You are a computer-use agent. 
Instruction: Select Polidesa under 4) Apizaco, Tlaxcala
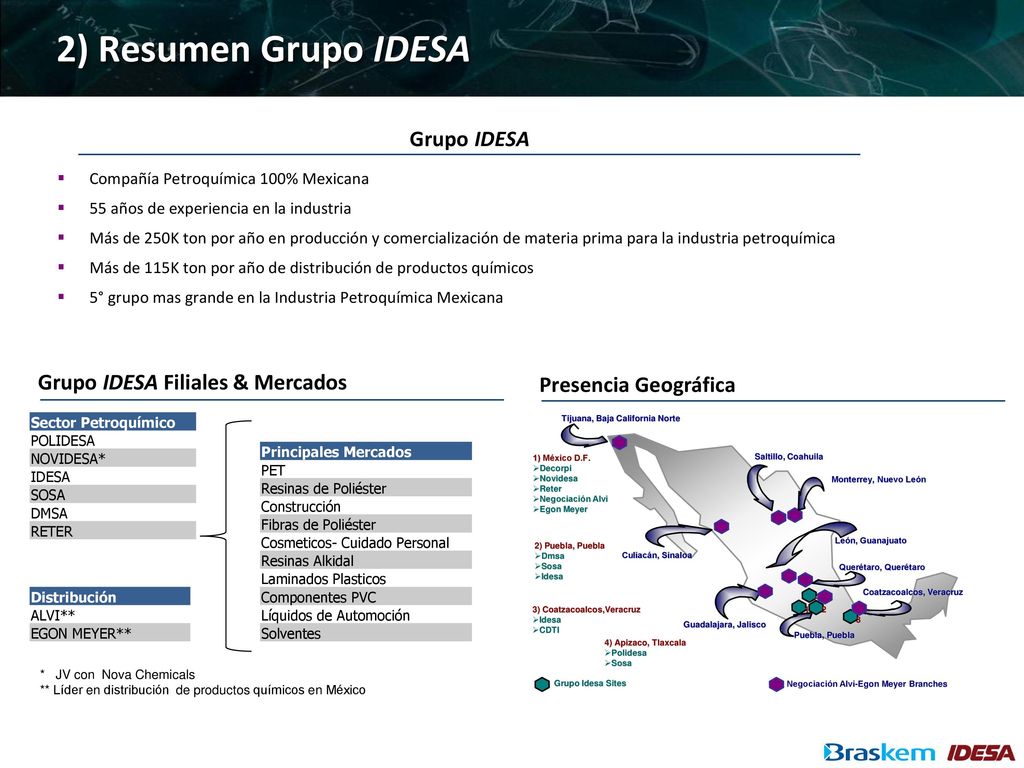click(626, 652)
